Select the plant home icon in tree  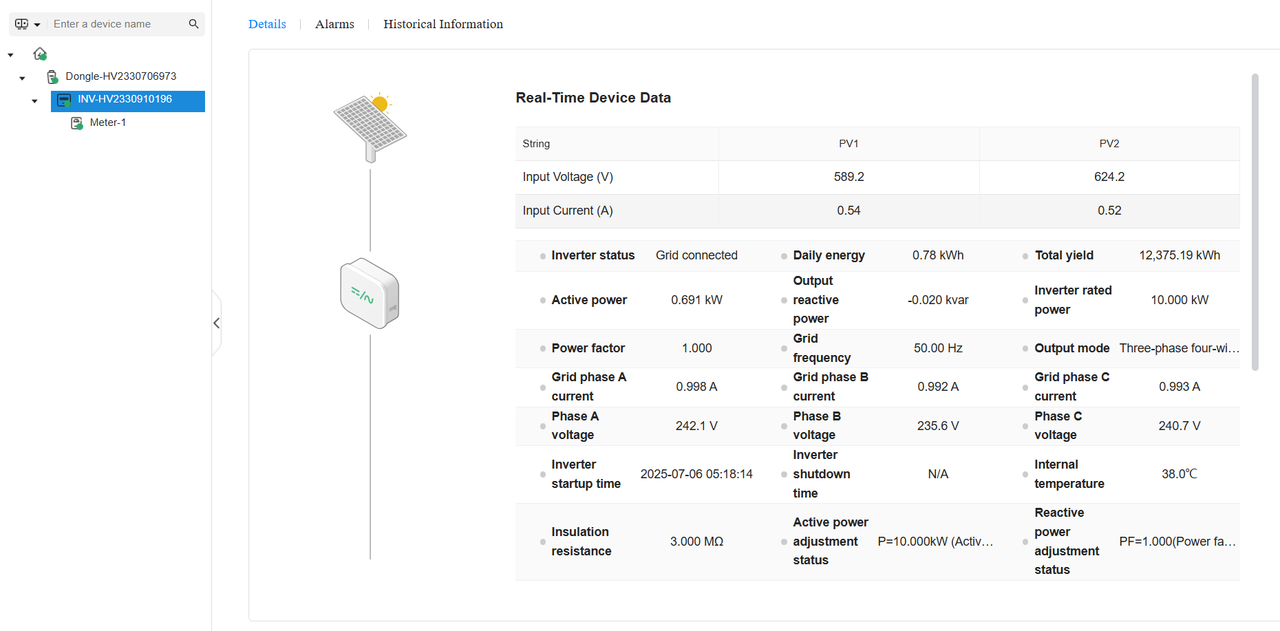(x=40, y=54)
